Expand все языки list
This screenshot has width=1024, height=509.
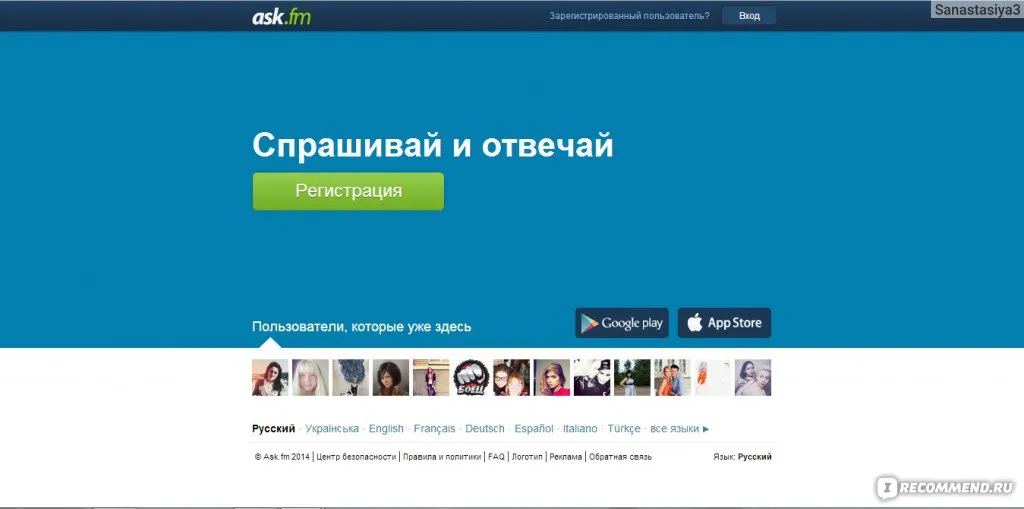click(x=679, y=429)
